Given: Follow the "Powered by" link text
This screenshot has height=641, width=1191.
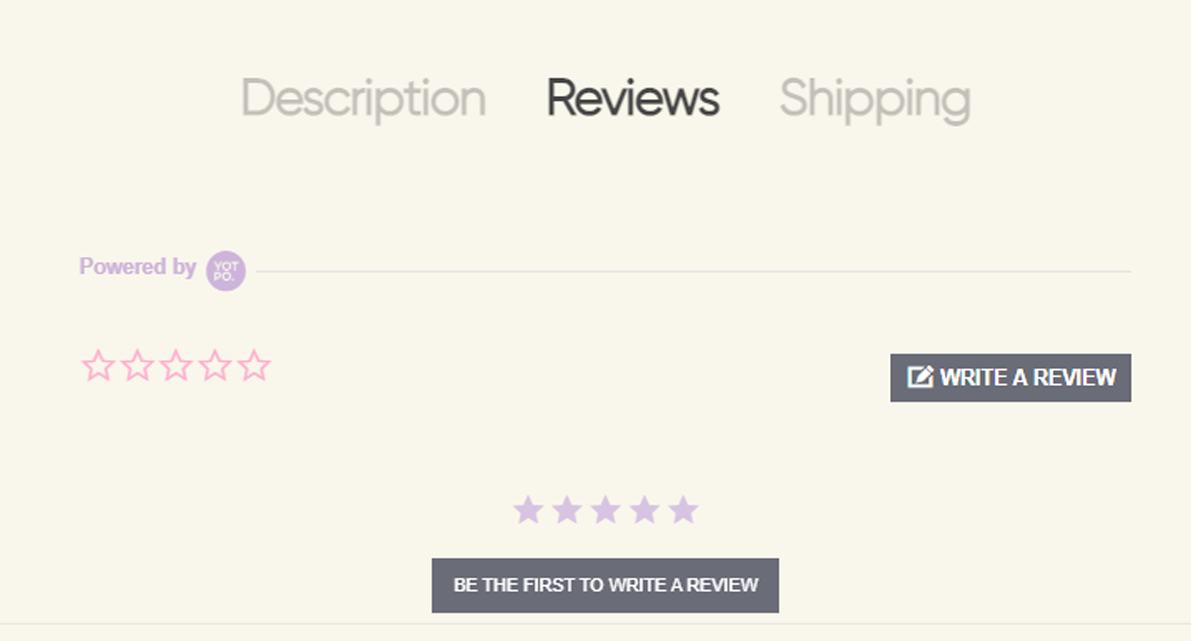Looking at the screenshot, I should 137,267.
